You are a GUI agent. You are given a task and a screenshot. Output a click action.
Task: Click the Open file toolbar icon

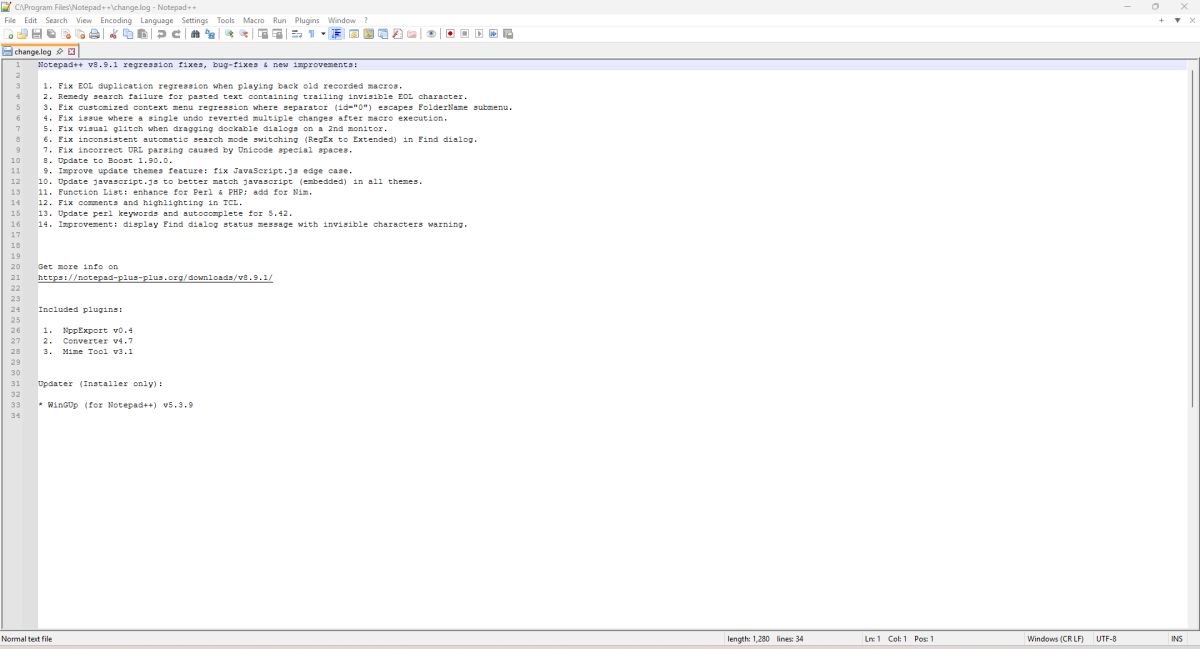pos(22,33)
